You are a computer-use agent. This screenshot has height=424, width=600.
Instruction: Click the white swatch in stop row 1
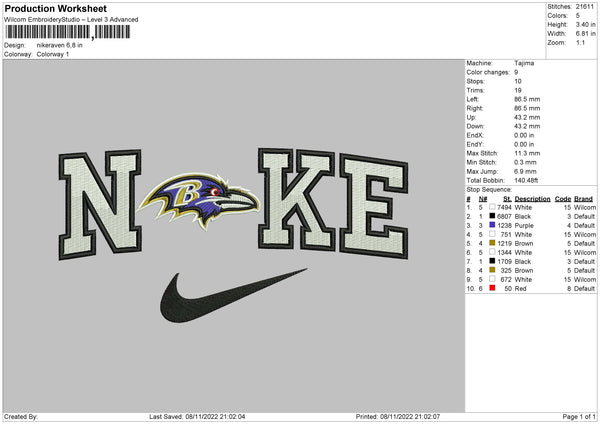coord(492,207)
